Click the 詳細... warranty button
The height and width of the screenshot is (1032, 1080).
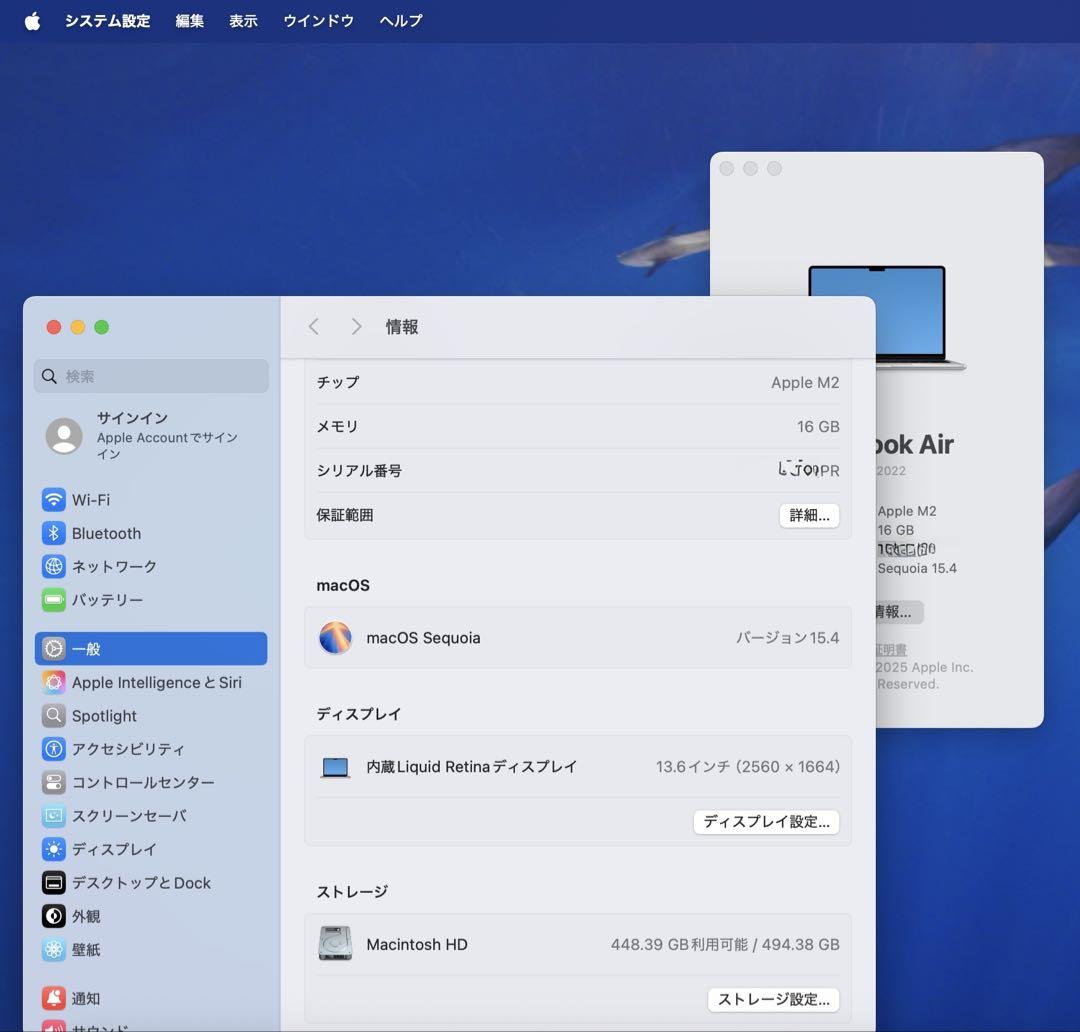pos(809,515)
